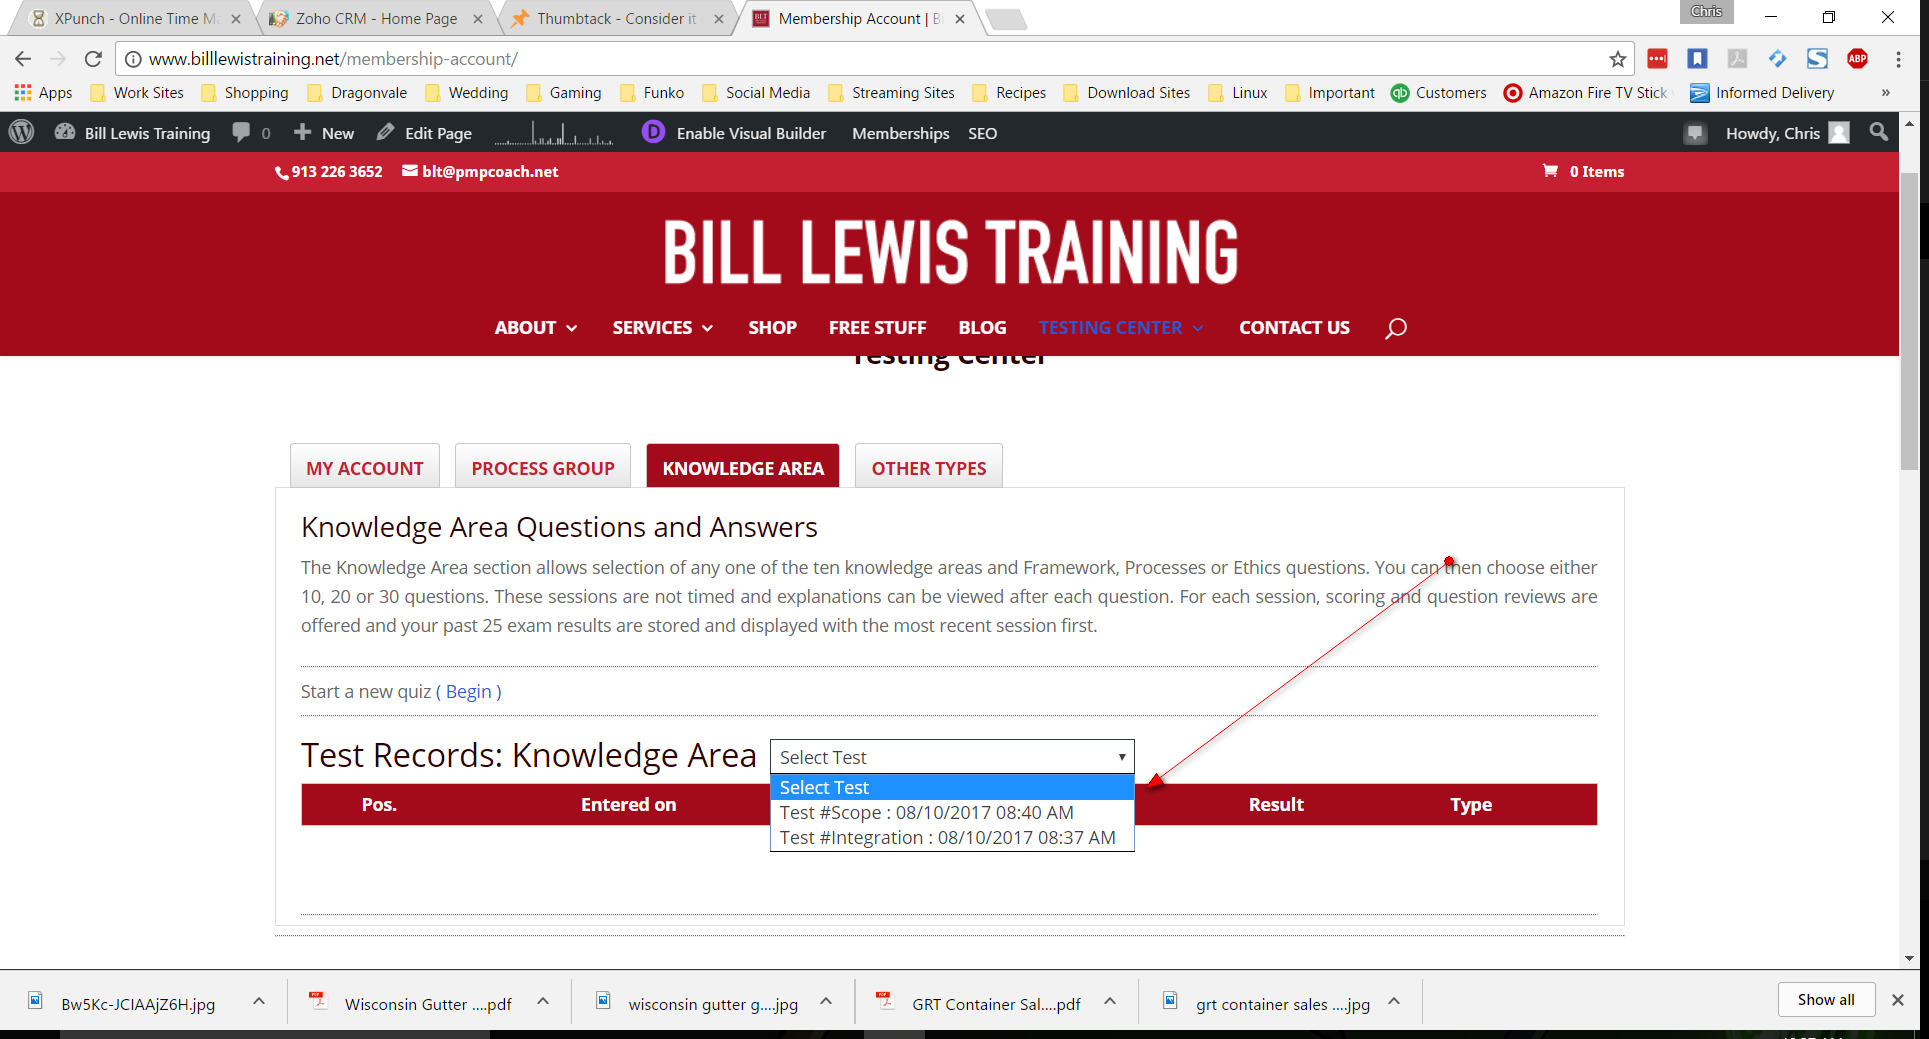Close the downloads bar
The height and width of the screenshot is (1039, 1929).
pyautogui.click(x=1897, y=1000)
